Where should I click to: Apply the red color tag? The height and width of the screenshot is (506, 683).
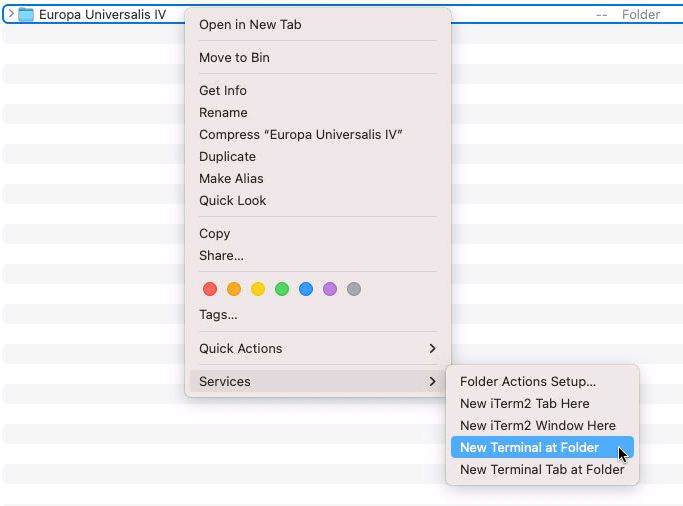coord(210,289)
